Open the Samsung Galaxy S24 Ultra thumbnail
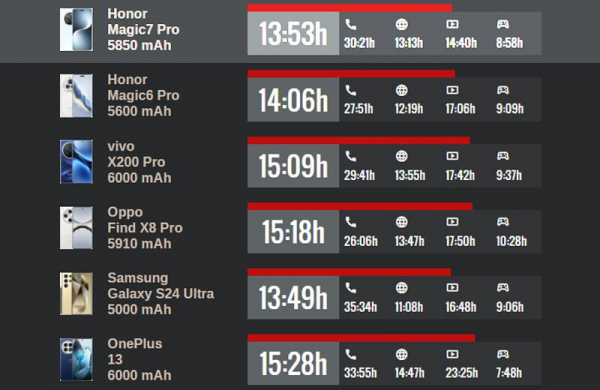This screenshot has height=390, width=600. 76,294
